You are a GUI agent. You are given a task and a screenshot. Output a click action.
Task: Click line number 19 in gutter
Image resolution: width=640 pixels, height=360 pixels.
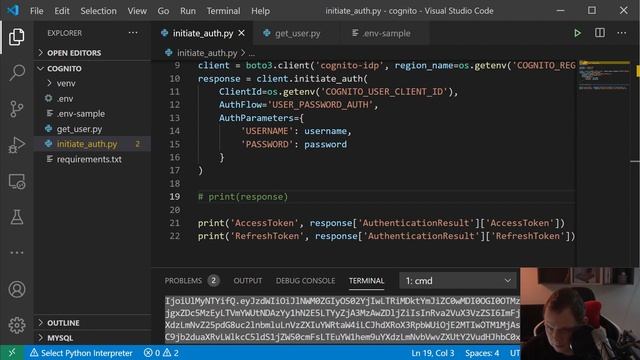175,197
